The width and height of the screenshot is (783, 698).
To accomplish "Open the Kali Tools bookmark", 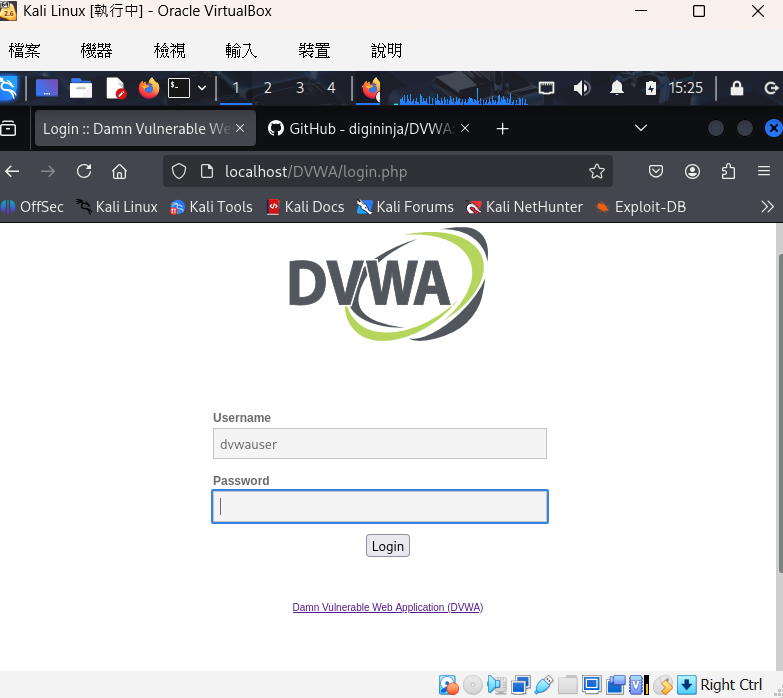I will [212, 207].
